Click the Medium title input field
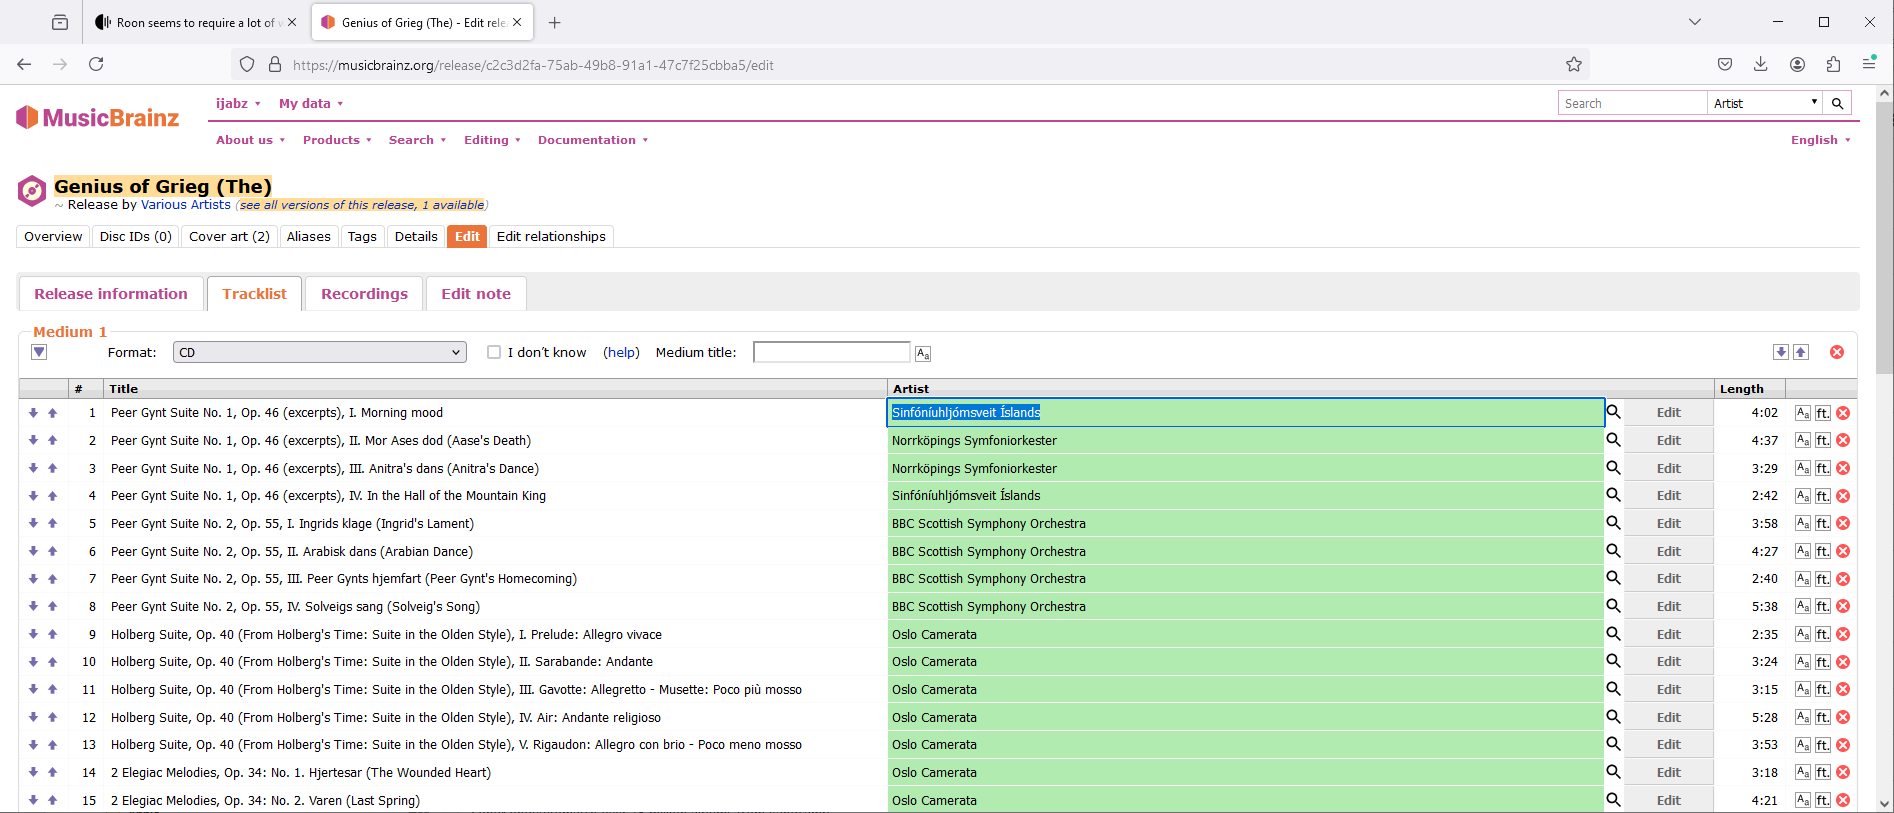The height and width of the screenshot is (813, 1894). 831,352
